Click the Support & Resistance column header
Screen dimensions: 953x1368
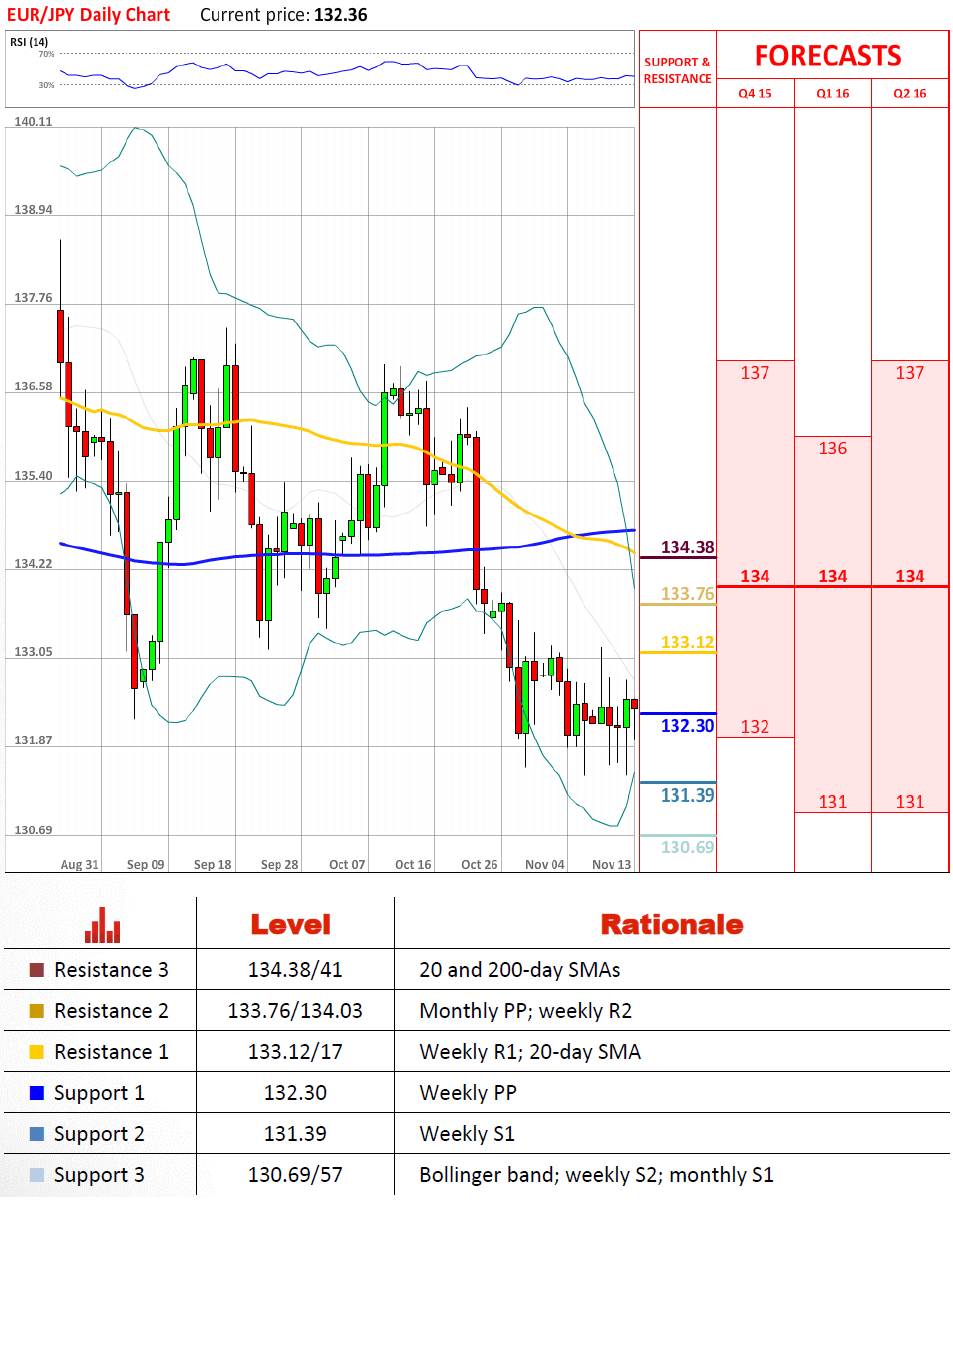click(x=677, y=70)
